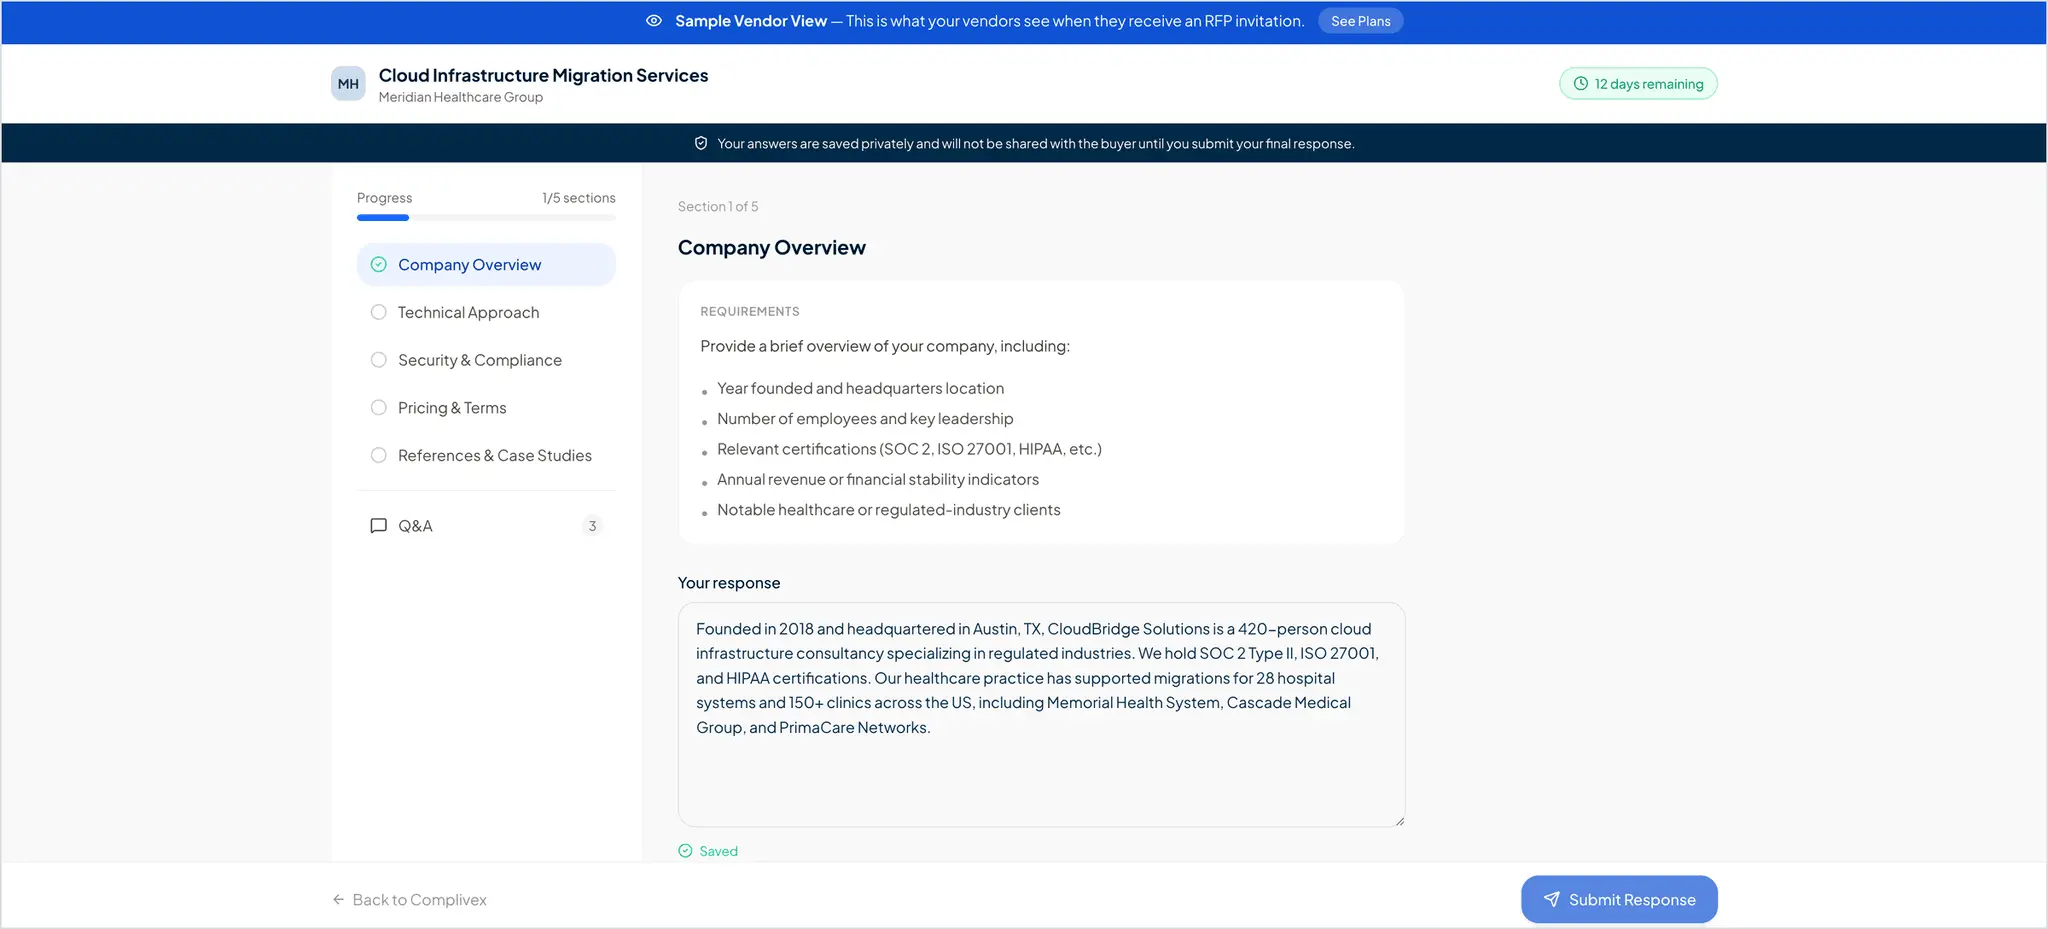Click the green Saved check icon
Image resolution: width=2048 pixels, height=929 pixels.
pyautogui.click(x=685, y=851)
